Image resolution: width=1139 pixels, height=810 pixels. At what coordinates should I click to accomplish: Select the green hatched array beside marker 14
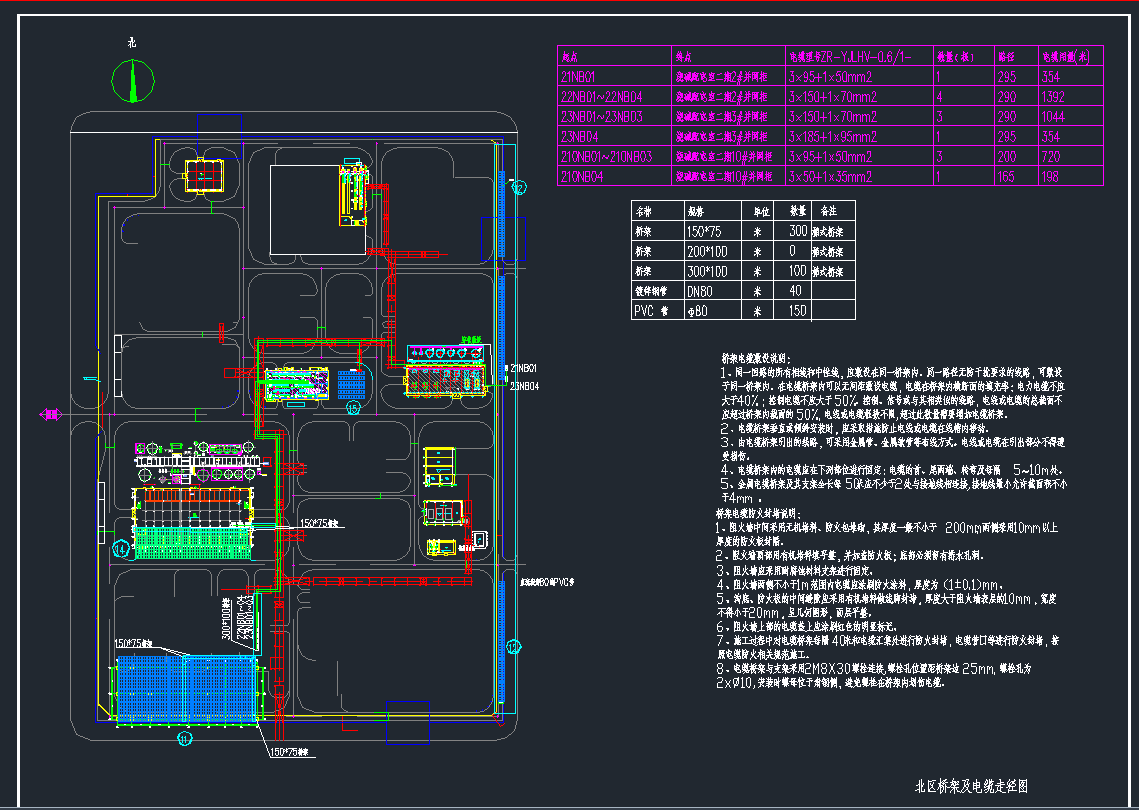pos(196,541)
